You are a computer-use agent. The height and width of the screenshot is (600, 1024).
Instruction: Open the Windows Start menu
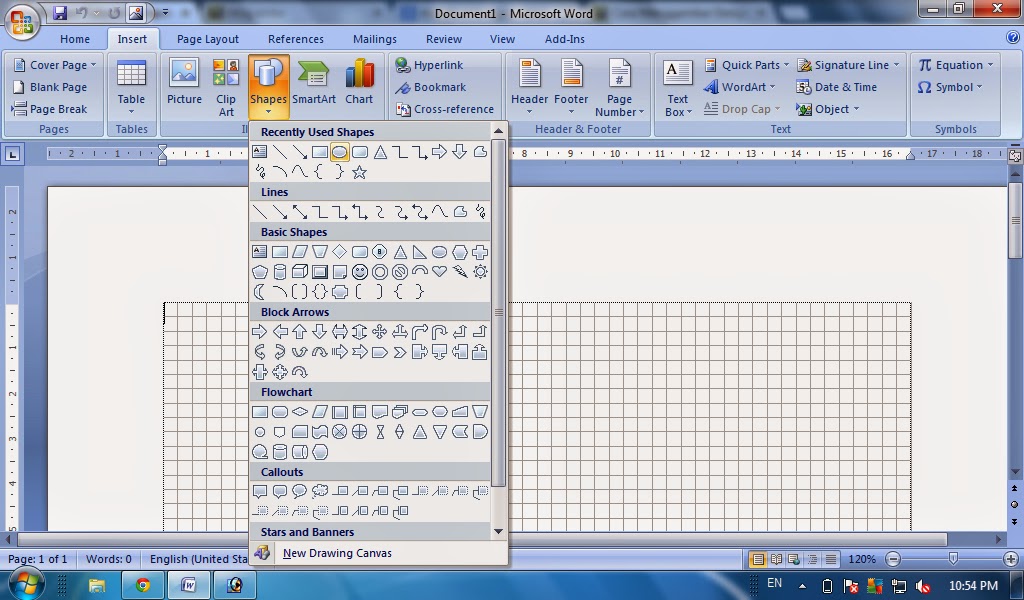[25, 583]
